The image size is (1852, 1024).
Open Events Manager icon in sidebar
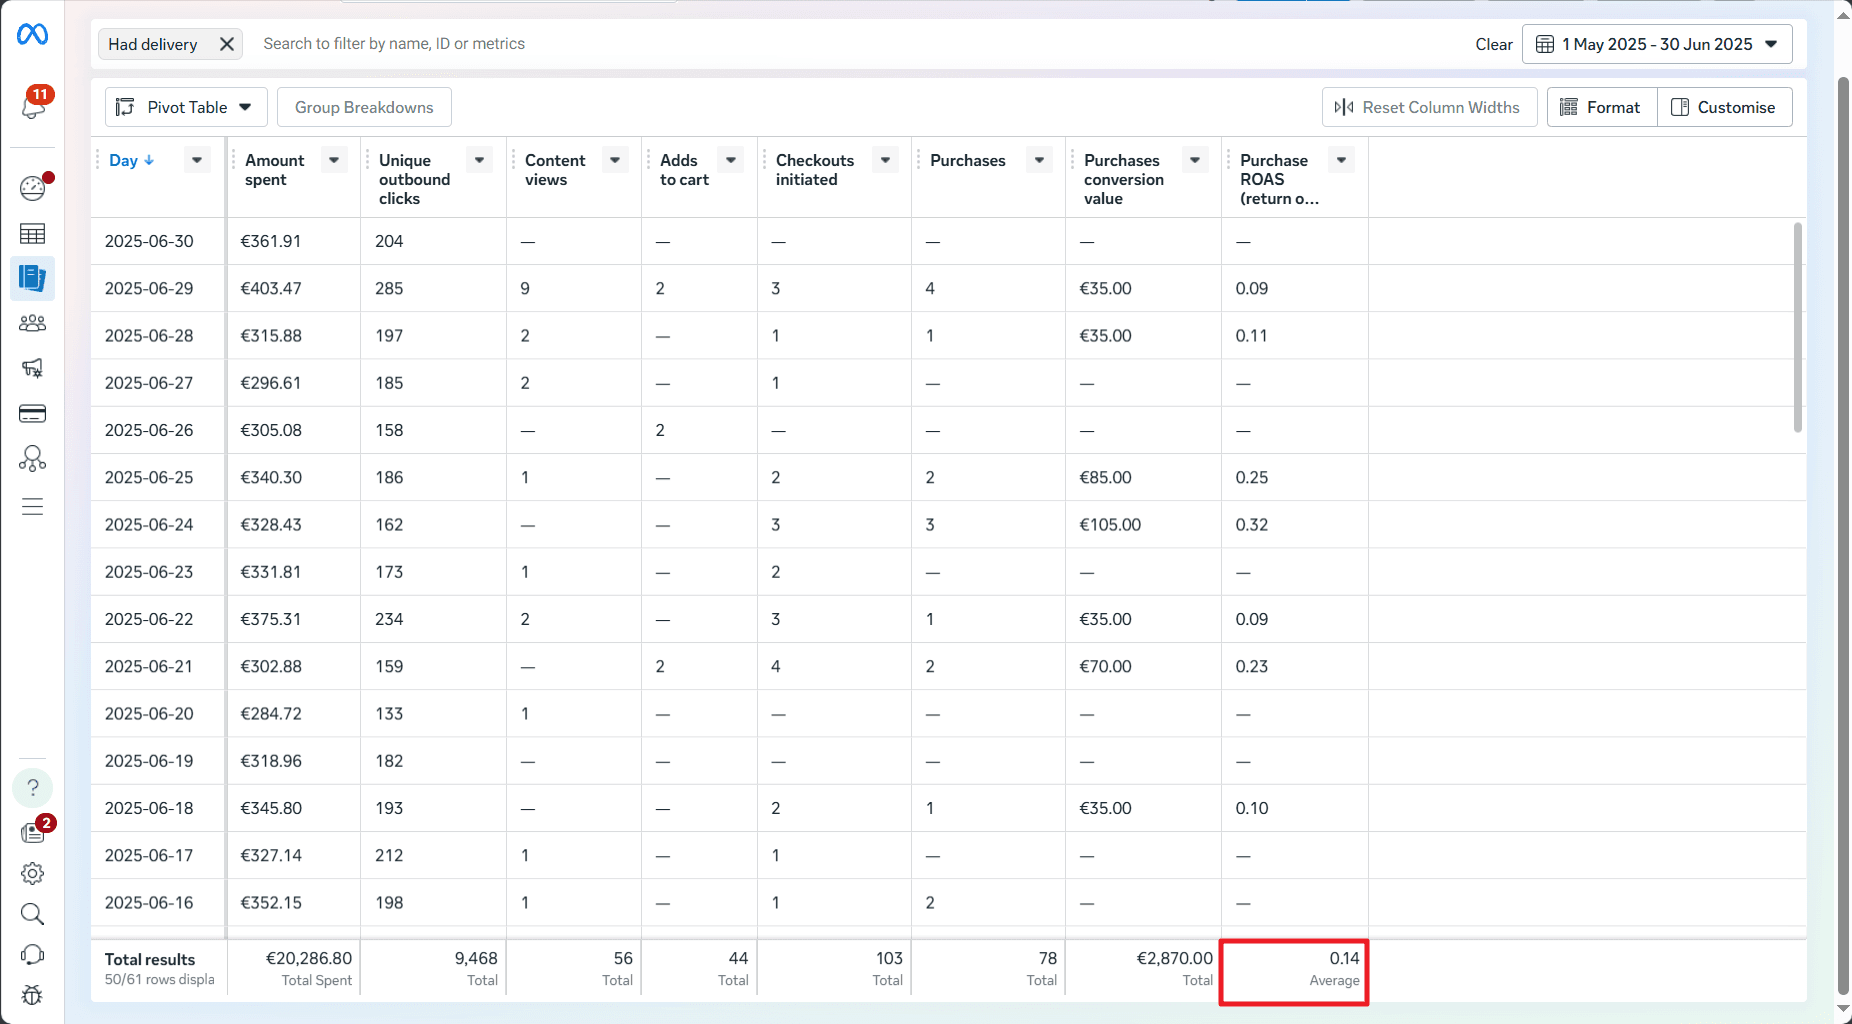click(33, 458)
